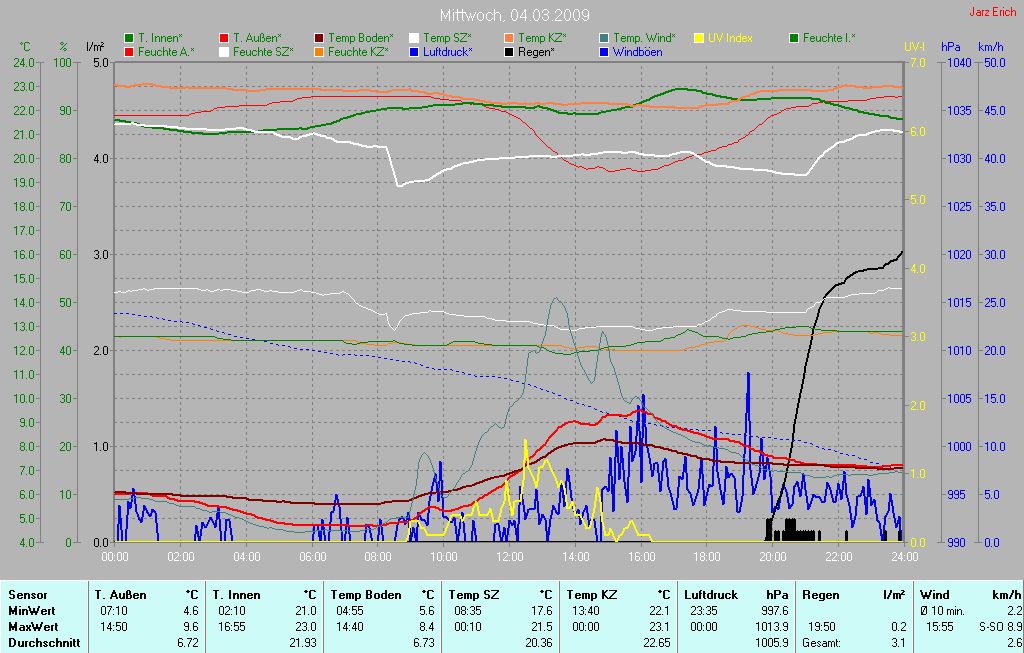The image size is (1024, 653).
Task: Click the Feuchte I.* legend label
Action: [x=828, y=38]
